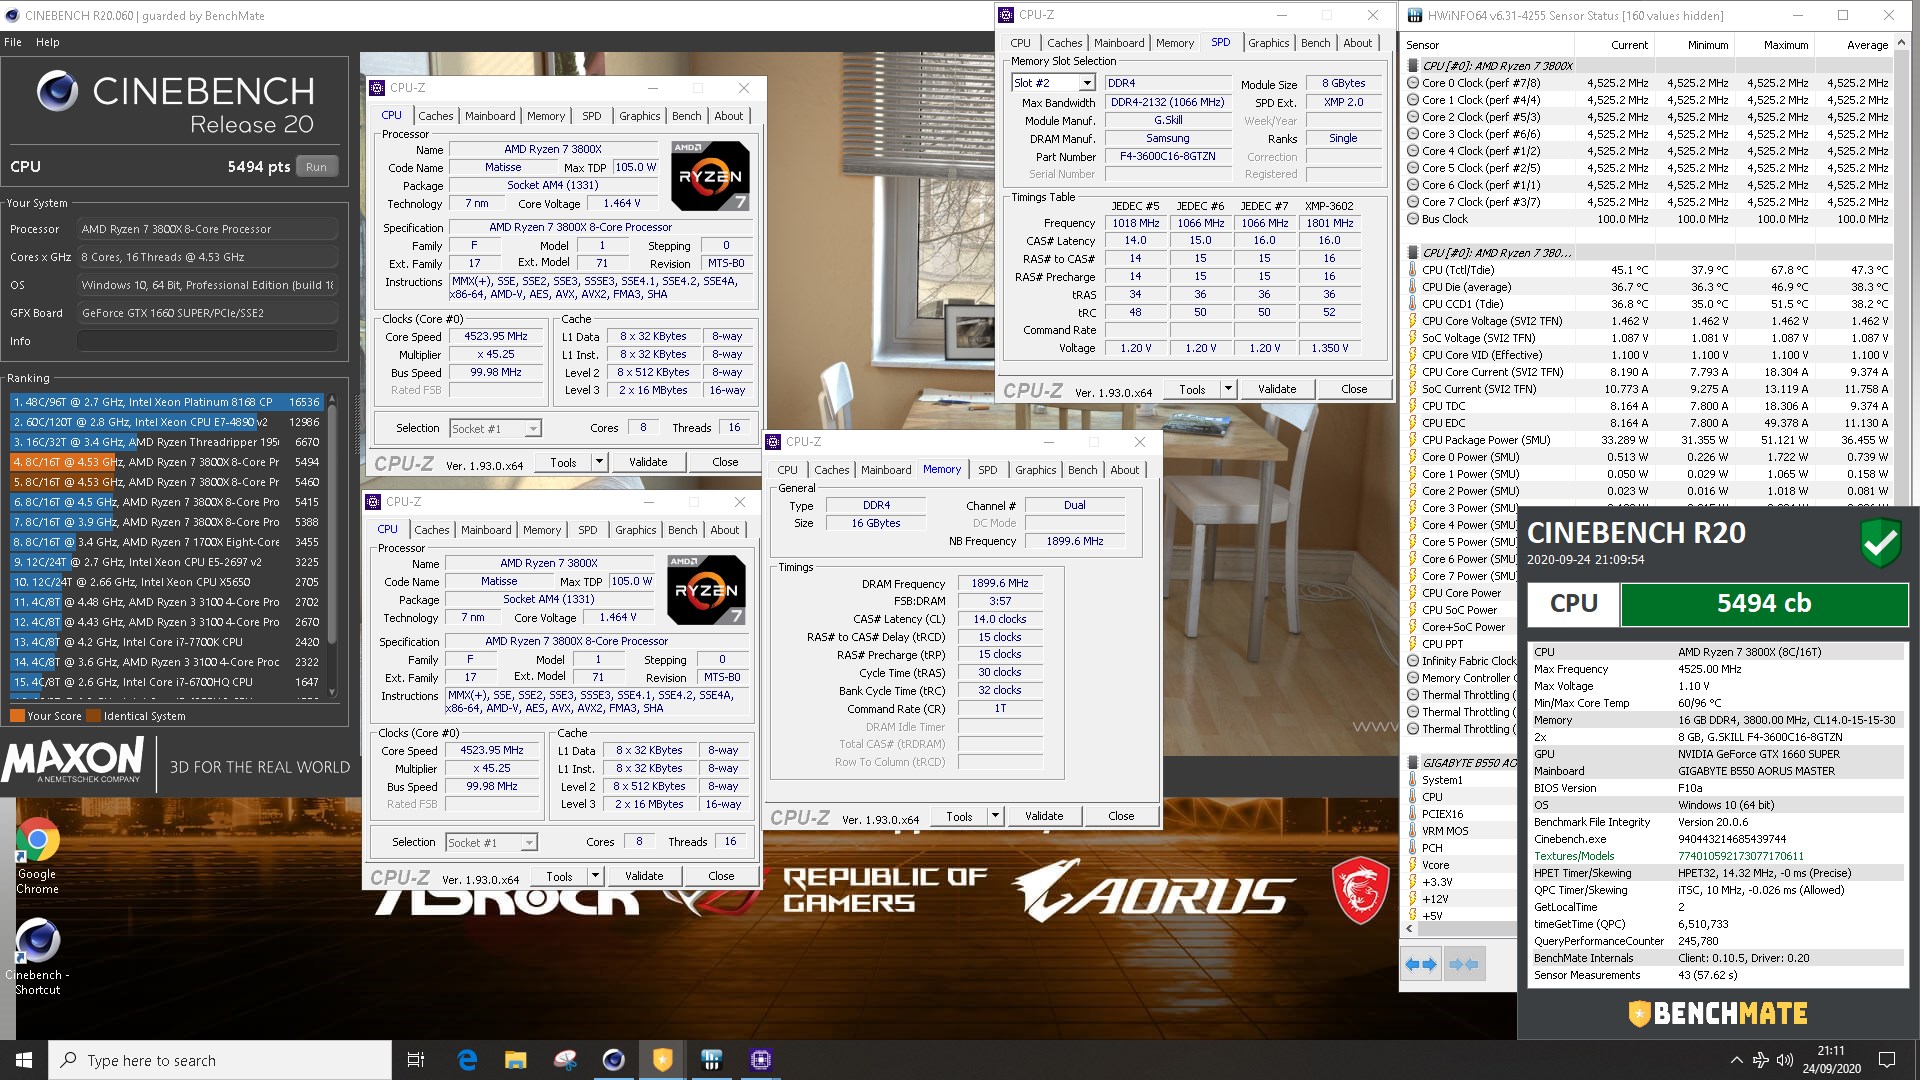1920x1080 pixels.
Task: Open Windows Start menu
Action: (24, 1060)
